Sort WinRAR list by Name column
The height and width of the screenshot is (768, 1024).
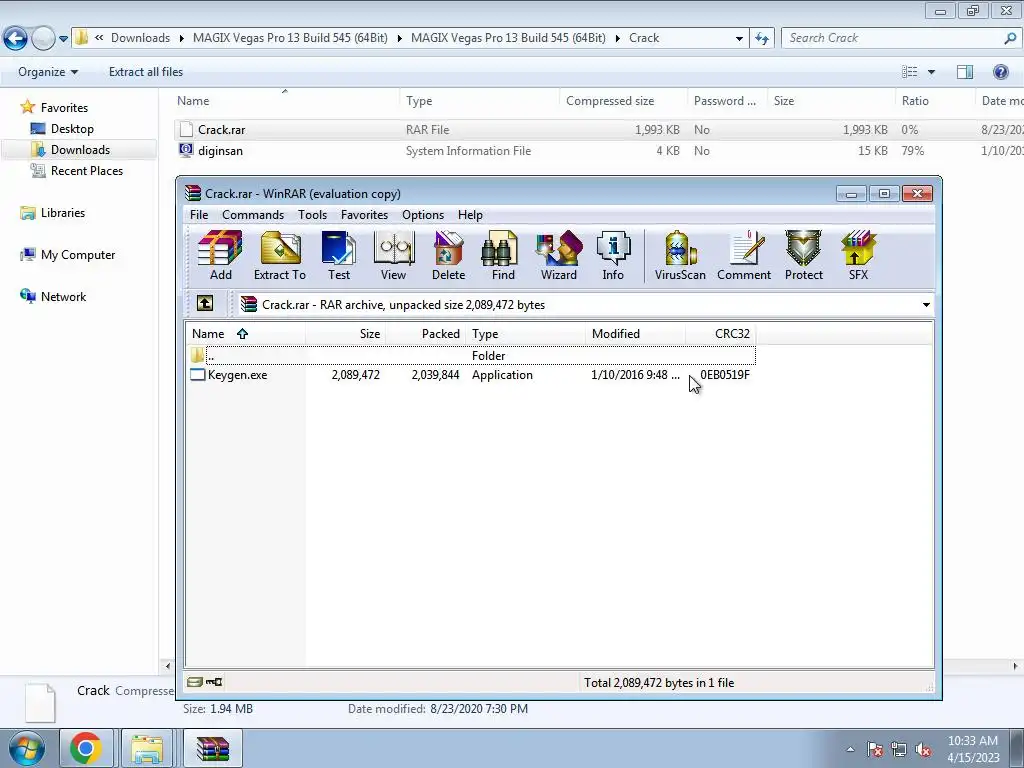(246, 334)
